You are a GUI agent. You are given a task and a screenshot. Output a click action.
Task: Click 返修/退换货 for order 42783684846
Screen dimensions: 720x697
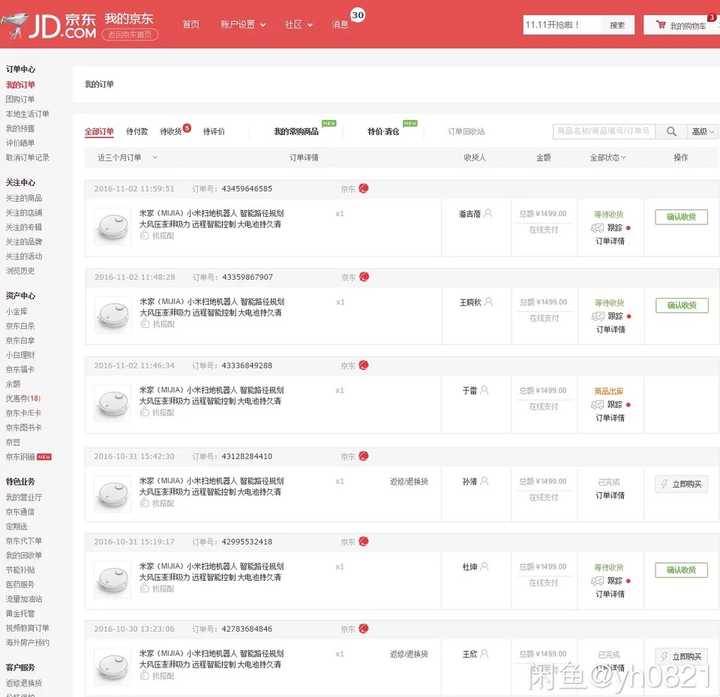click(x=409, y=654)
